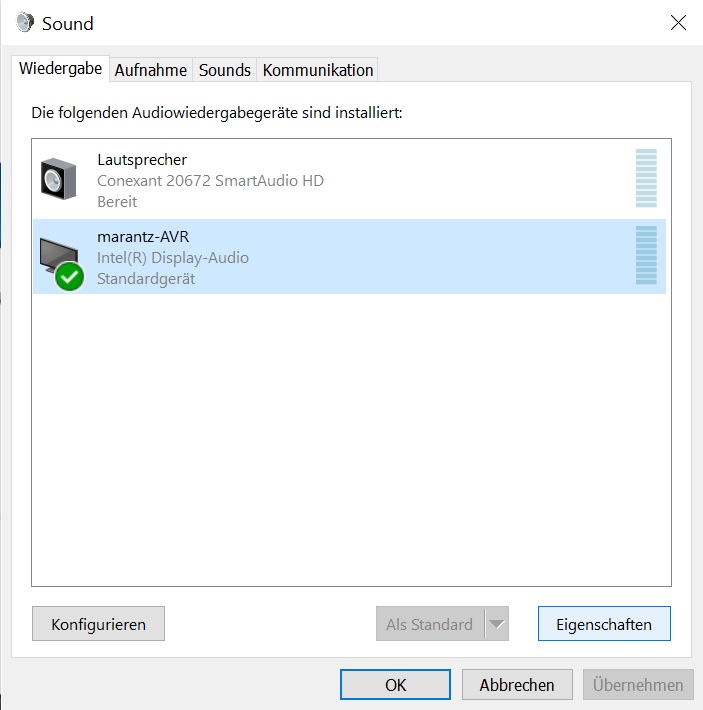Click the Als Standard button
Screen dimensions: 703x710
(430, 624)
